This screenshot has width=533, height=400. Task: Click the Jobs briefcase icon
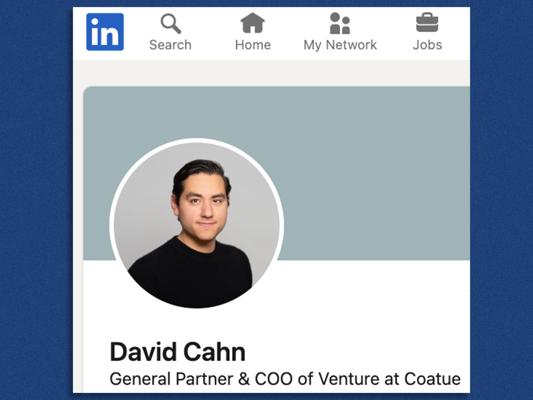(x=427, y=22)
